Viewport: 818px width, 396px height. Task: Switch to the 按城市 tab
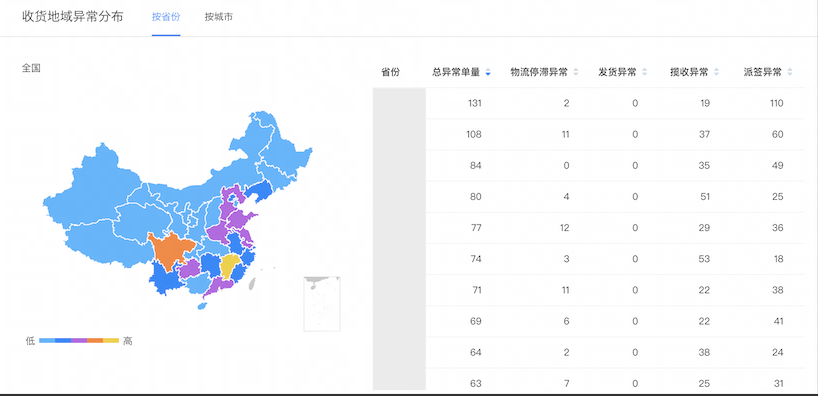219,17
